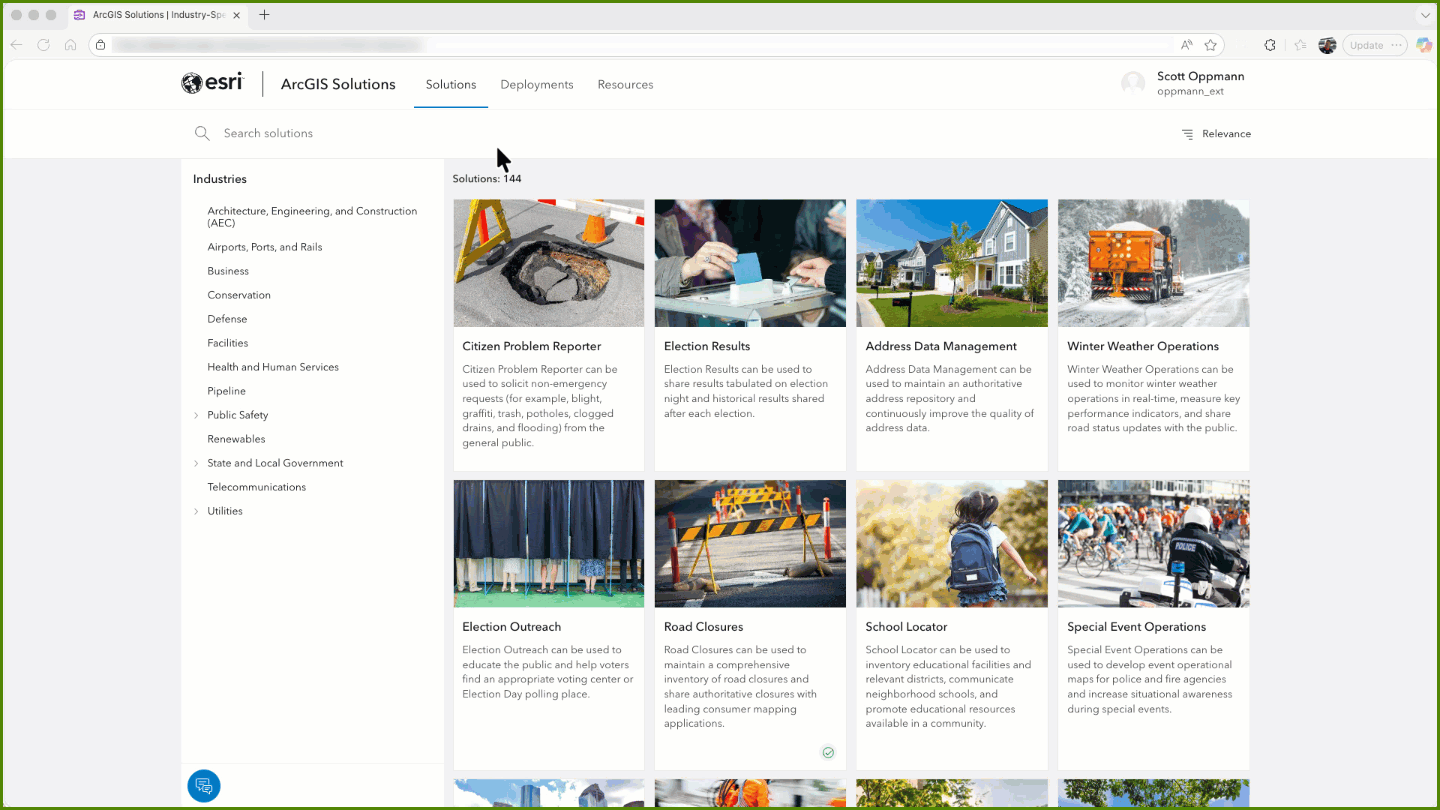Screen dimensions: 1440x810
Task: Open the Address Data Management thumbnail
Action: click(952, 263)
